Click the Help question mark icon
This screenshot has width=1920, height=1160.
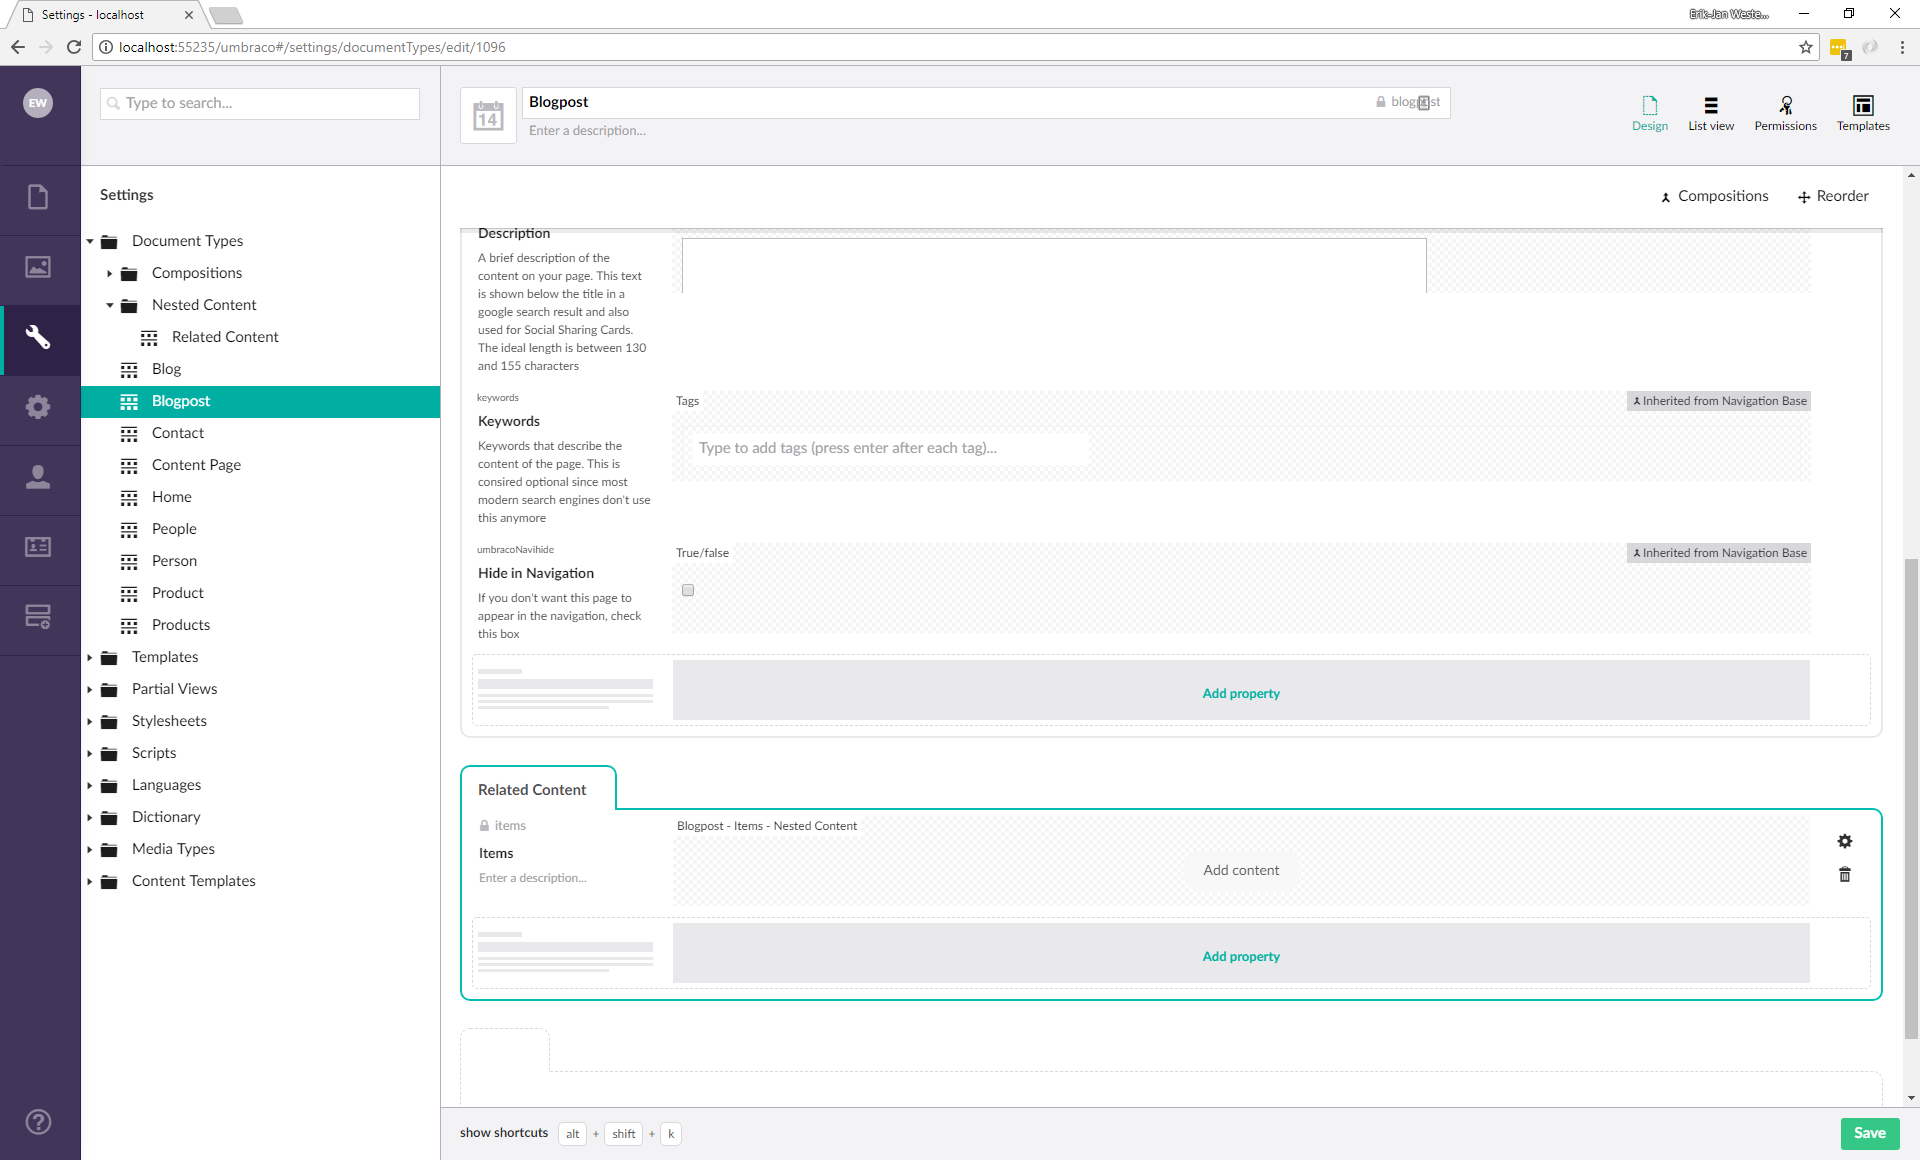point(38,1122)
